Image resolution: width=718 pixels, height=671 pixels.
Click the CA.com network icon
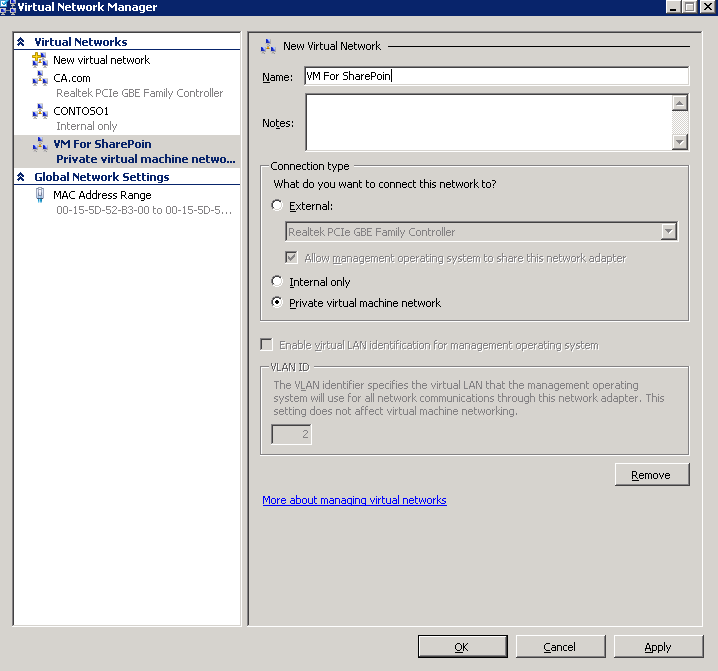coord(40,78)
